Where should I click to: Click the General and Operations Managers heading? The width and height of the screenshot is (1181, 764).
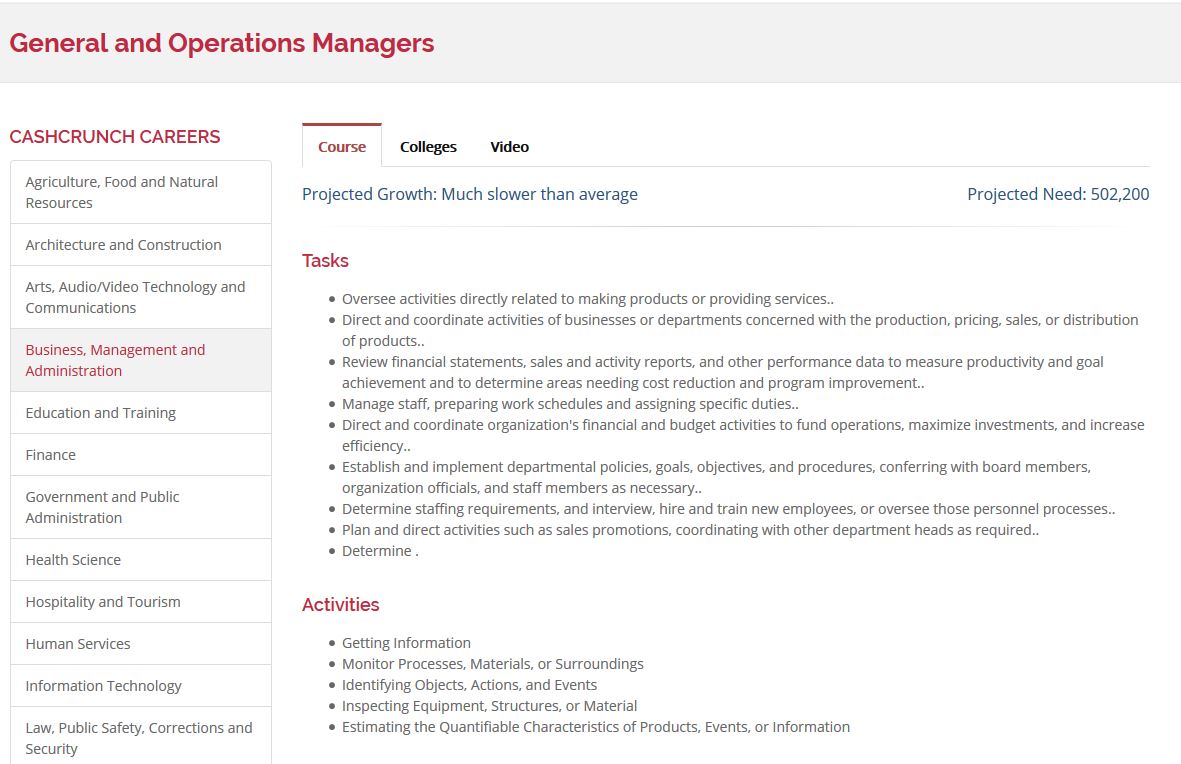click(221, 43)
